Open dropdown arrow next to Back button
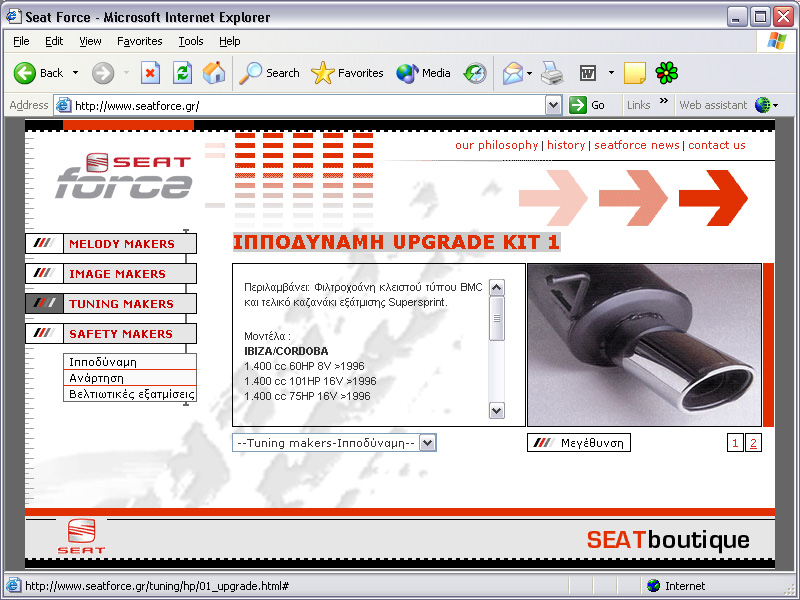Viewport: 800px width, 600px height. [x=76, y=73]
